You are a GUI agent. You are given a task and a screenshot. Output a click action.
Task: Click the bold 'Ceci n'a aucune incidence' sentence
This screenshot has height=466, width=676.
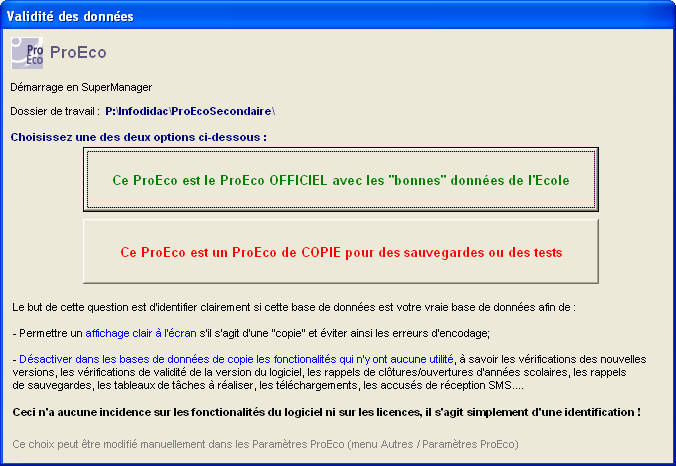326,412
